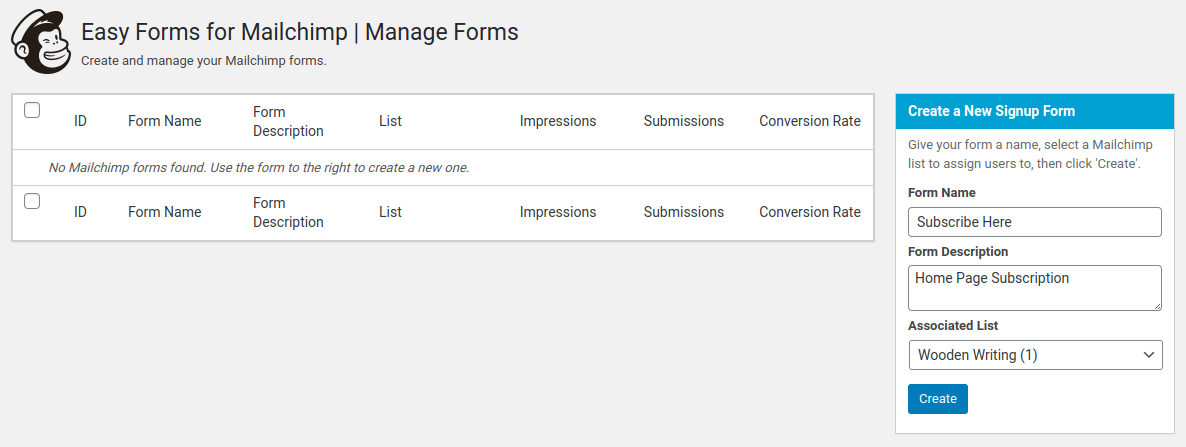Tick the select-all checkbox in table header
Viewport: 1186px width, 447px height.
(32, 110)
